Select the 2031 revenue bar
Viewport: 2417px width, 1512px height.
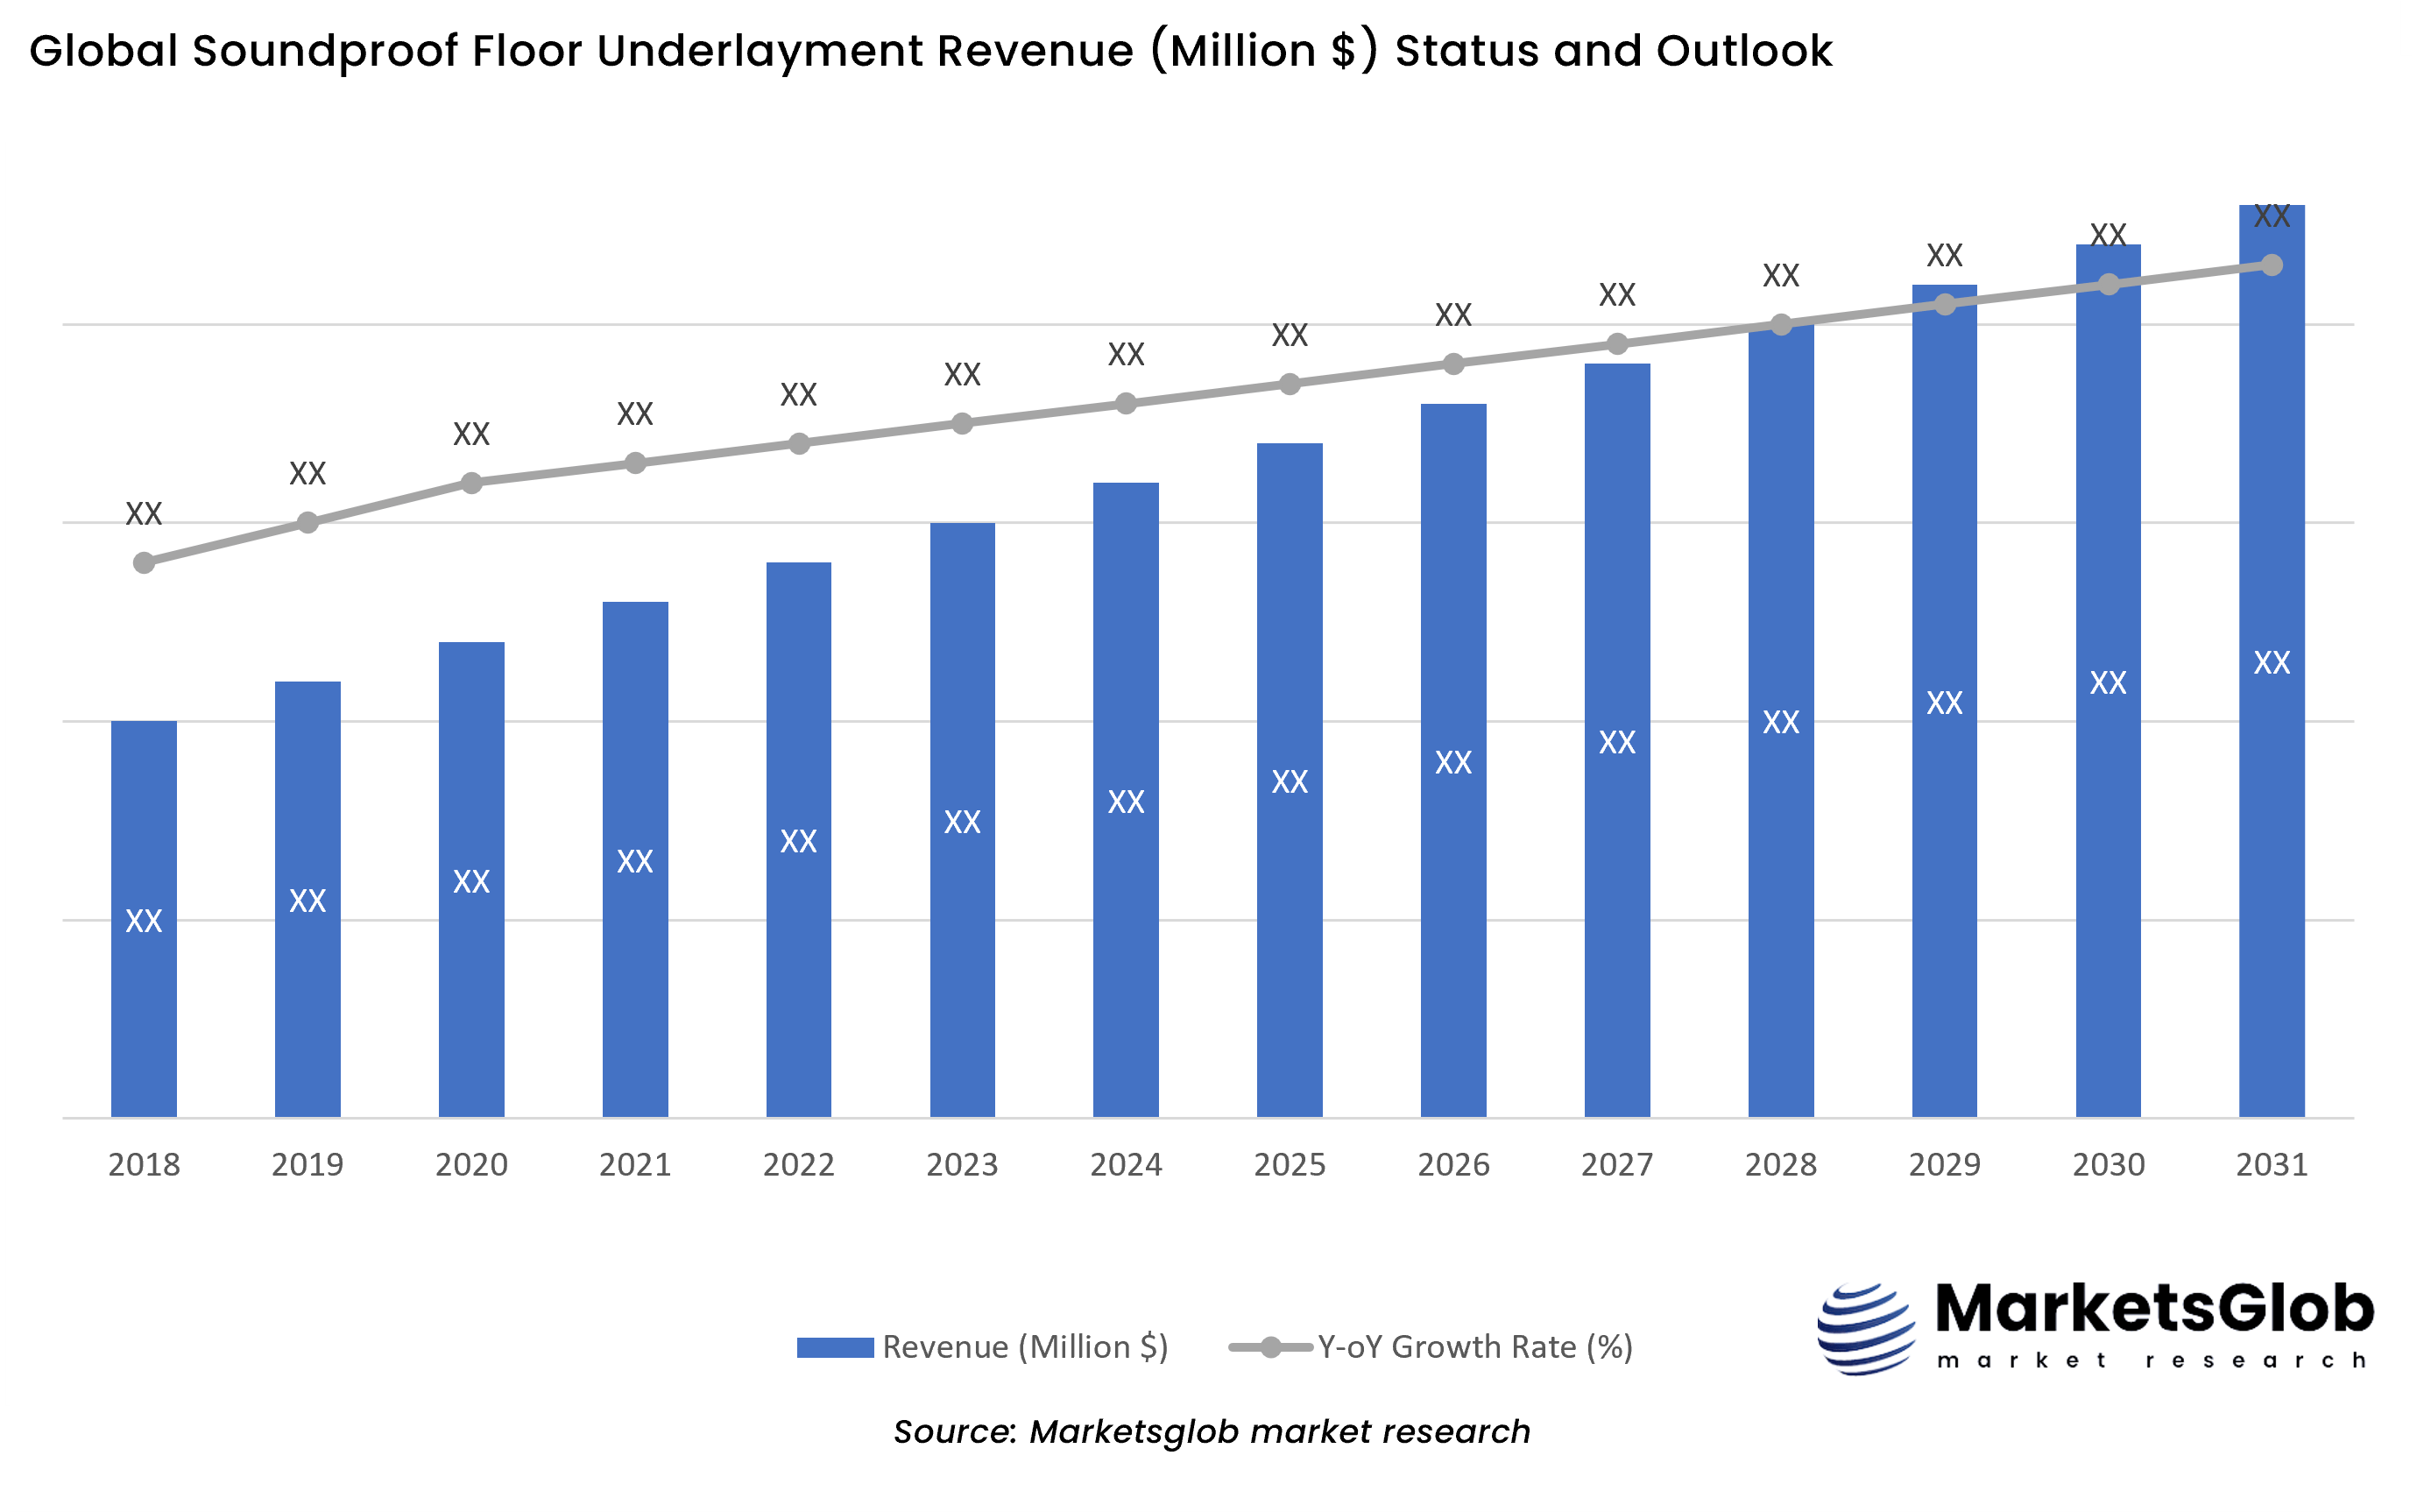(2272, 661)
